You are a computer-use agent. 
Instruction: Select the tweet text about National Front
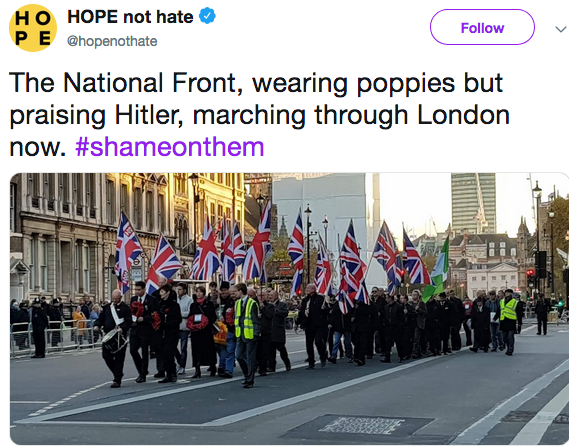(259, 114)
